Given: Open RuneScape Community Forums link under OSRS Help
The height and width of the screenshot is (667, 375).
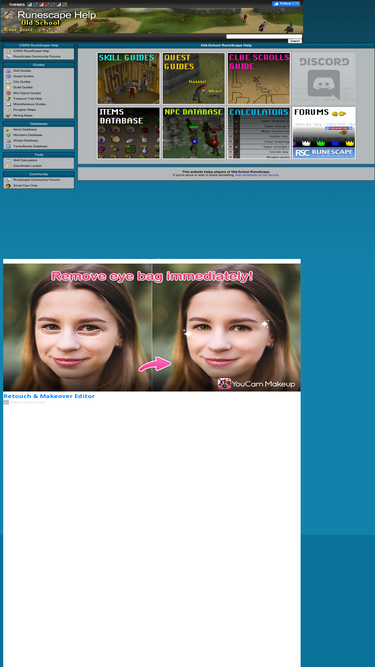Looking at the screenshot, I should tap(37, 57).
